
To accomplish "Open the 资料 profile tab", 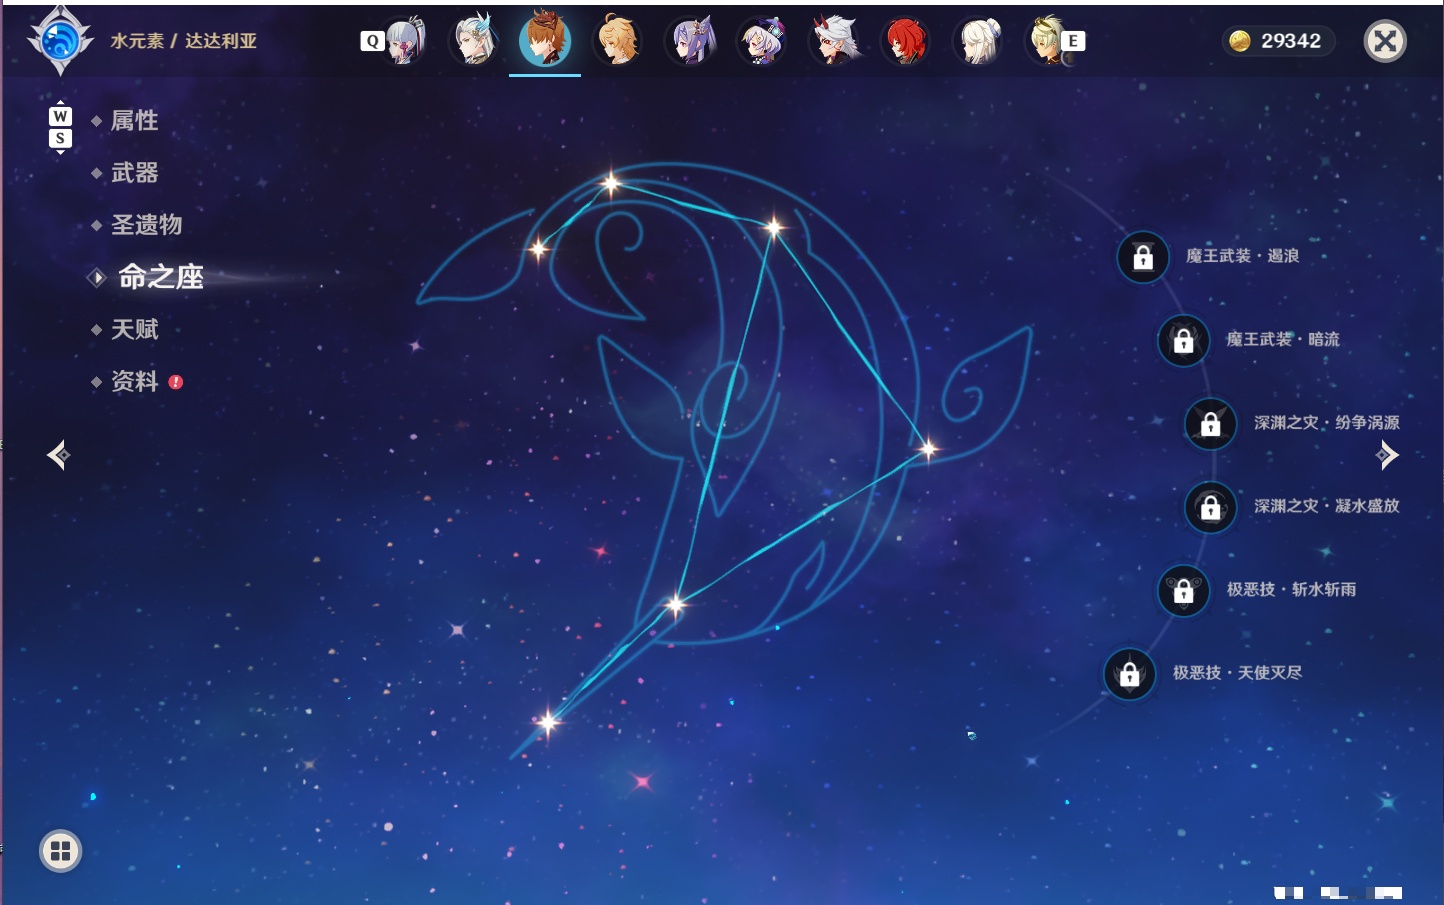I will pyautogui.click(x=134, y=381).
